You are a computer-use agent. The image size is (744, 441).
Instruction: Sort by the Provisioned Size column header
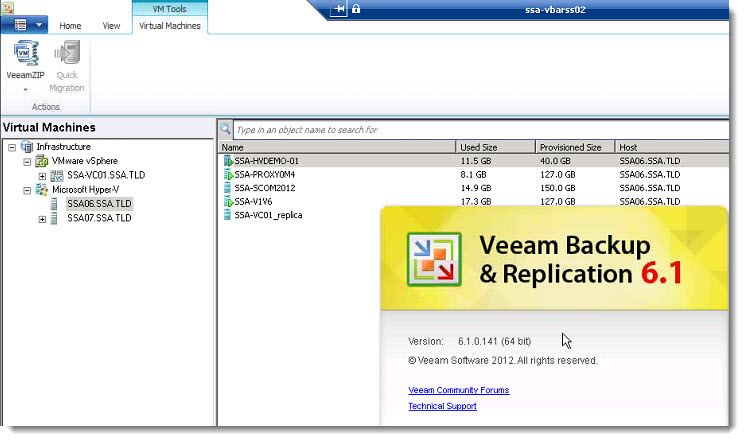575,147
